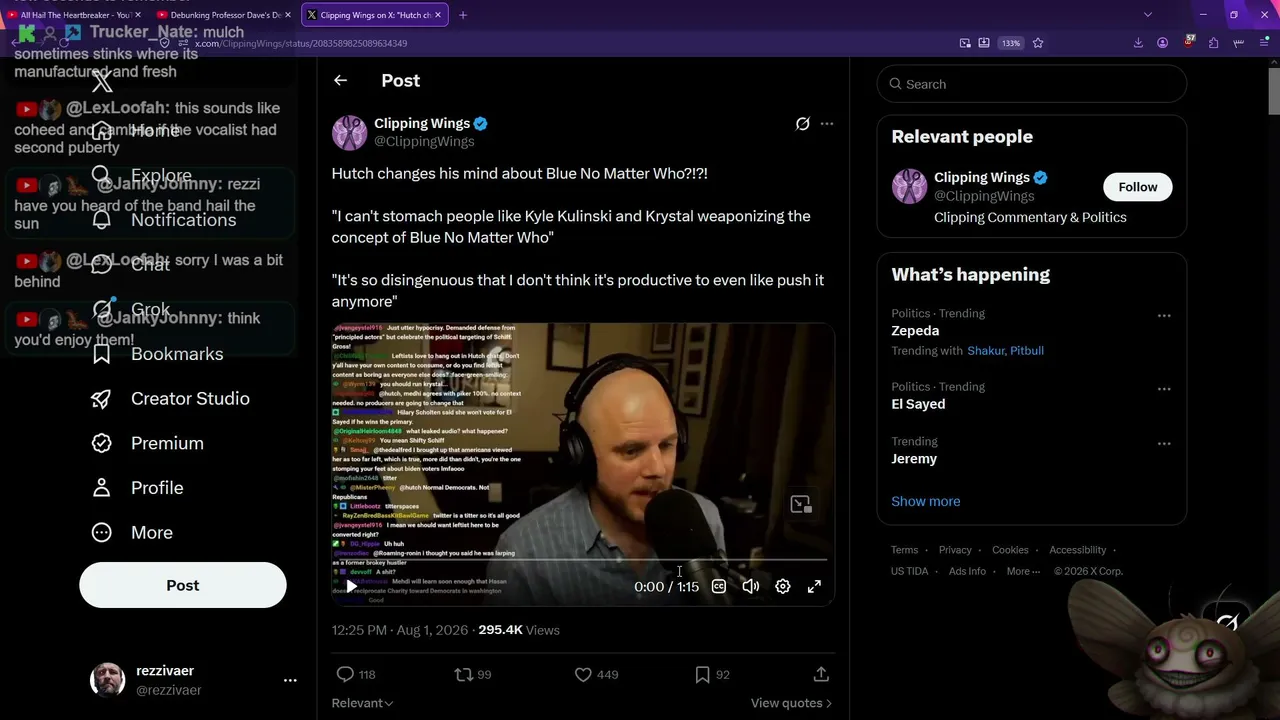Like the post with 449 likes
The width and height of the screenshot is (1280, 720).
pos(596,675)
